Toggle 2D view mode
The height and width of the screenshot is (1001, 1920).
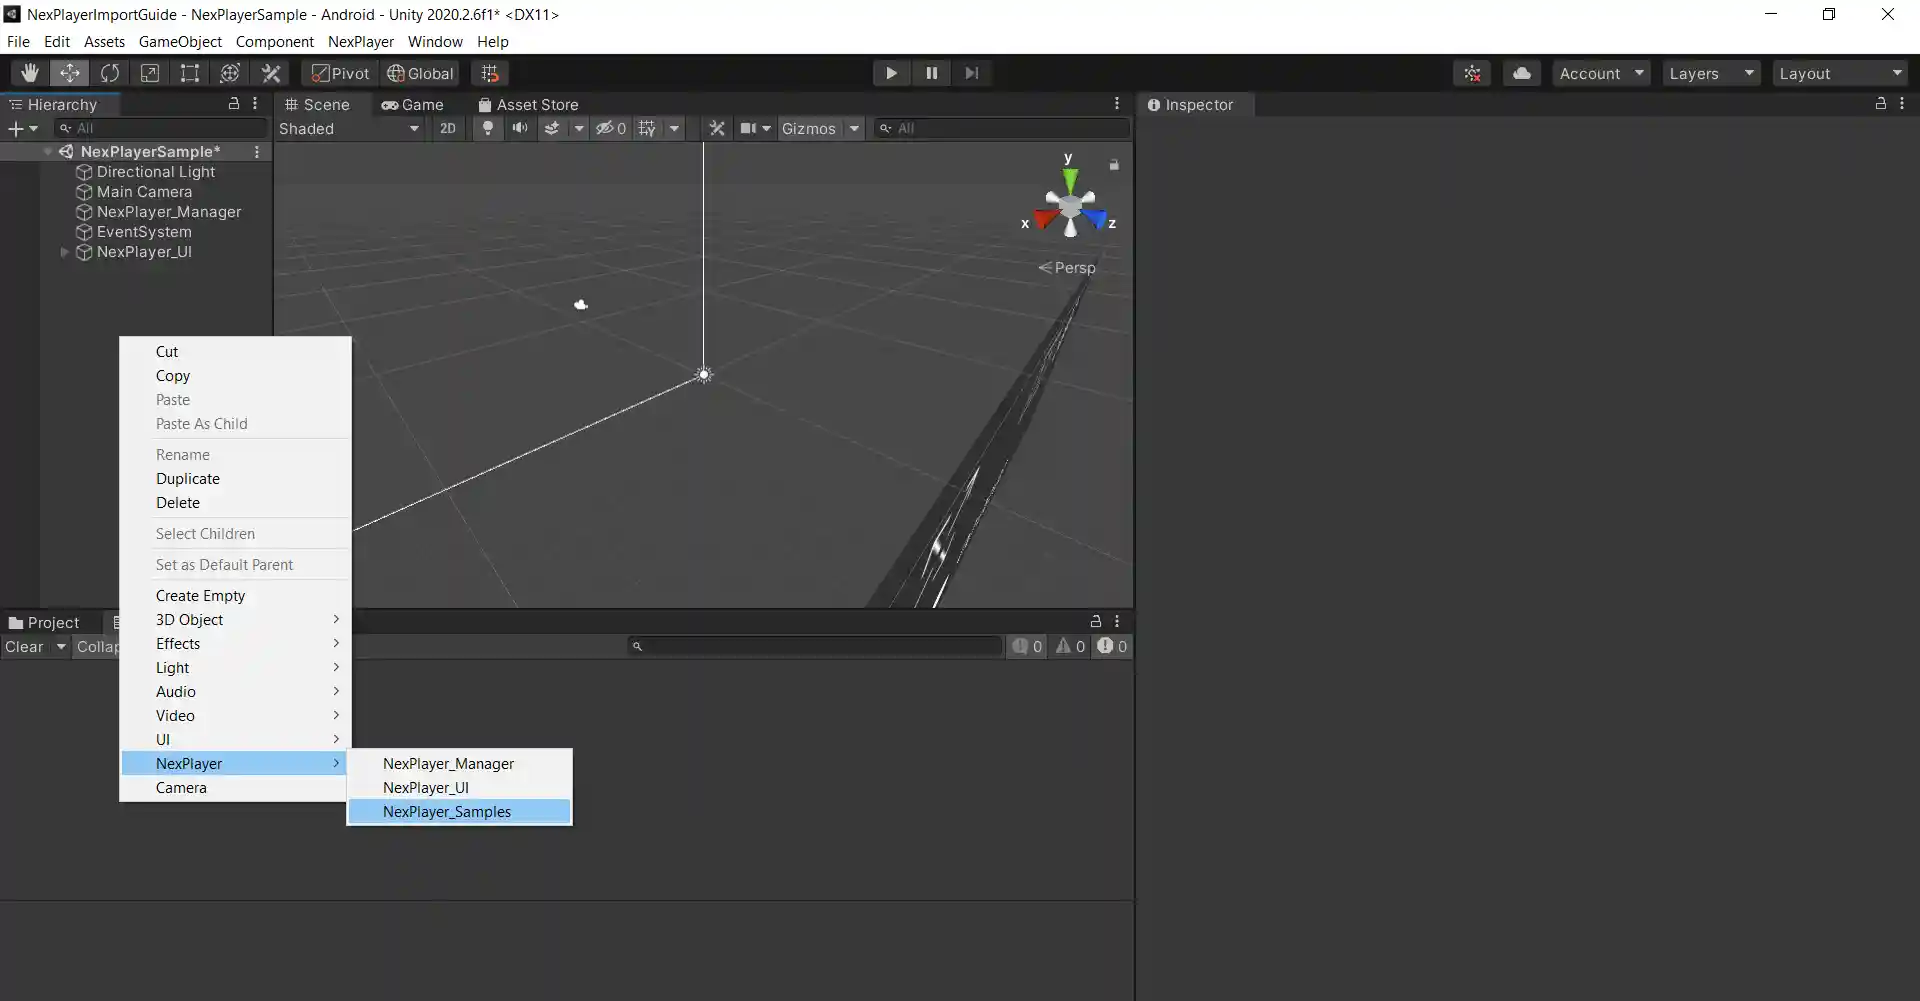click(x=447, y=128)
